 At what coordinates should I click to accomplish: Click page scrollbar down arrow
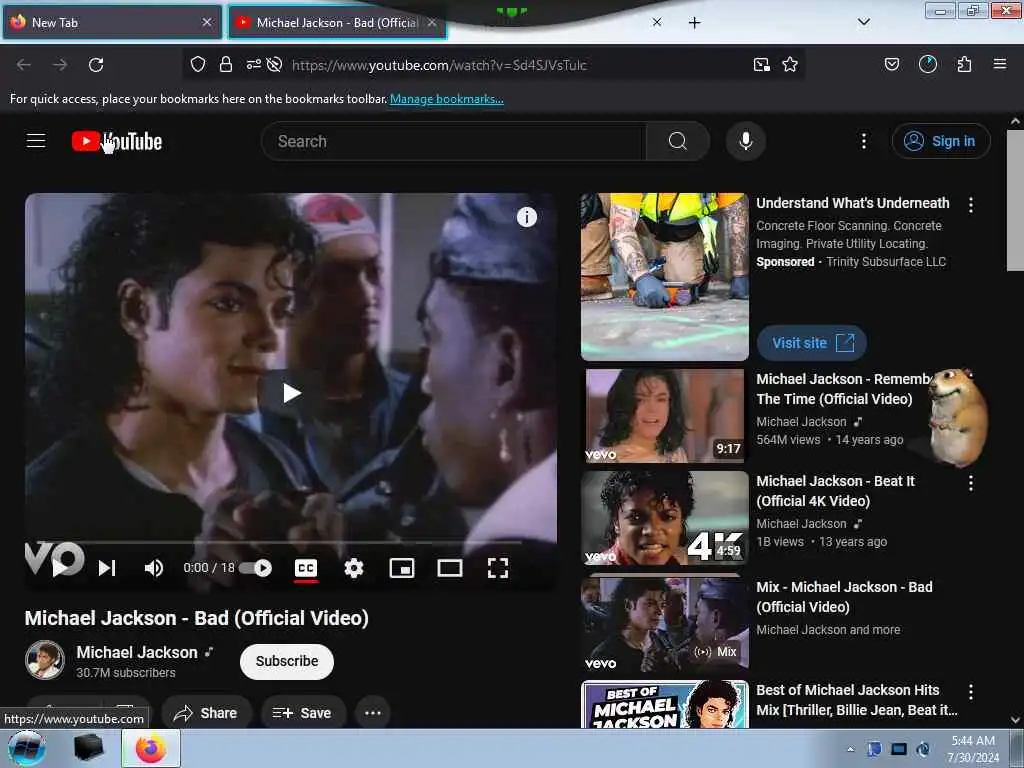click(1015, 720)
